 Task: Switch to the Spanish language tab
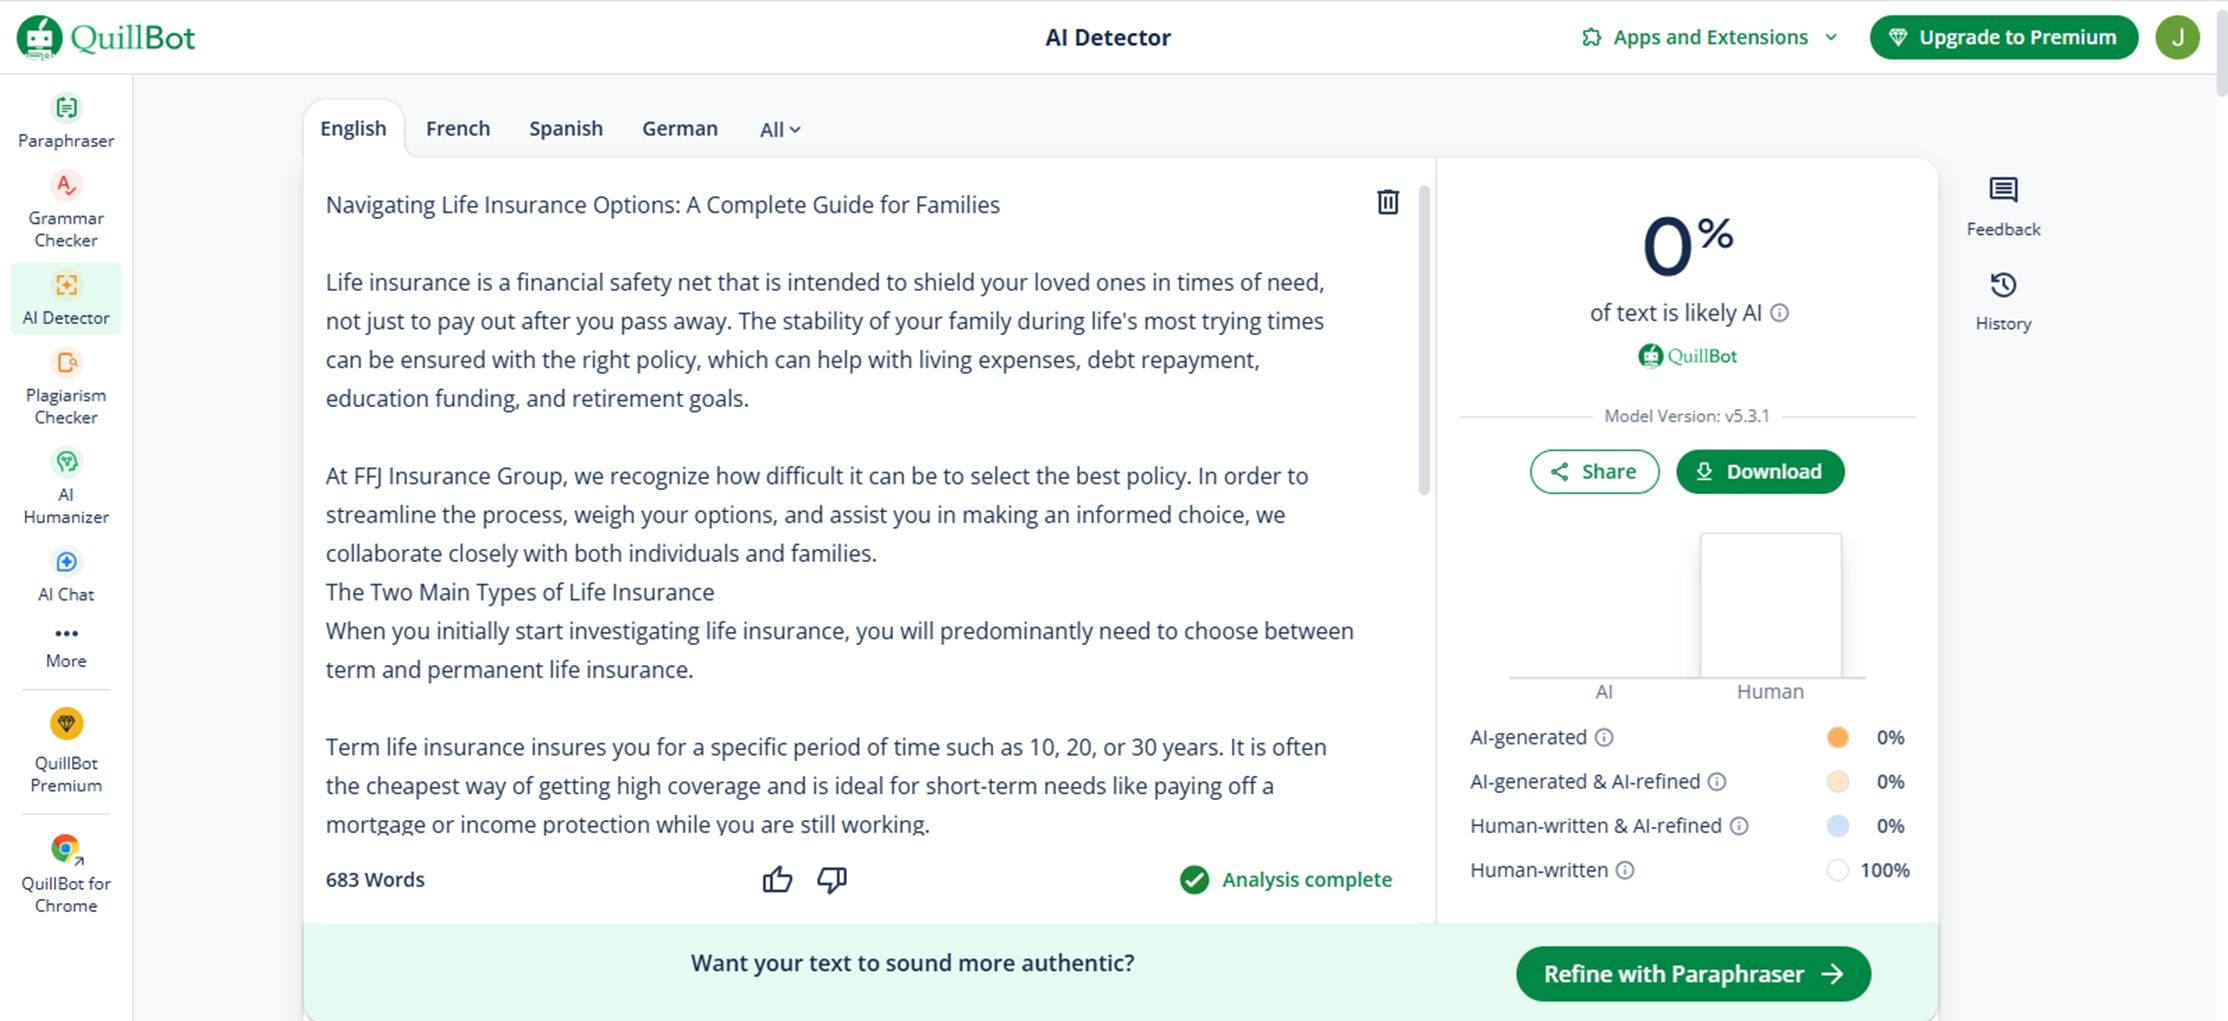(566, 128)
